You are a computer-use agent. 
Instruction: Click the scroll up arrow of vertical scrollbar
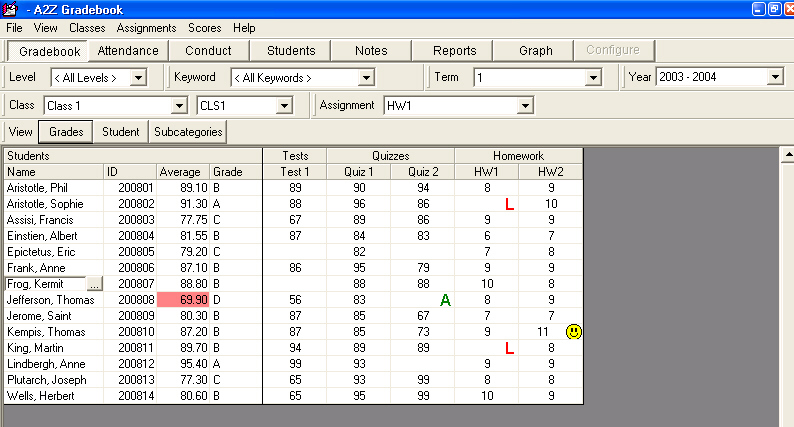coord(787,154)
